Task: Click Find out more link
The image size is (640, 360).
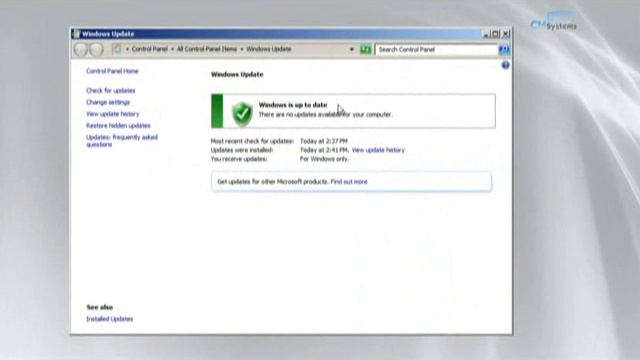Action: (349, 182)
